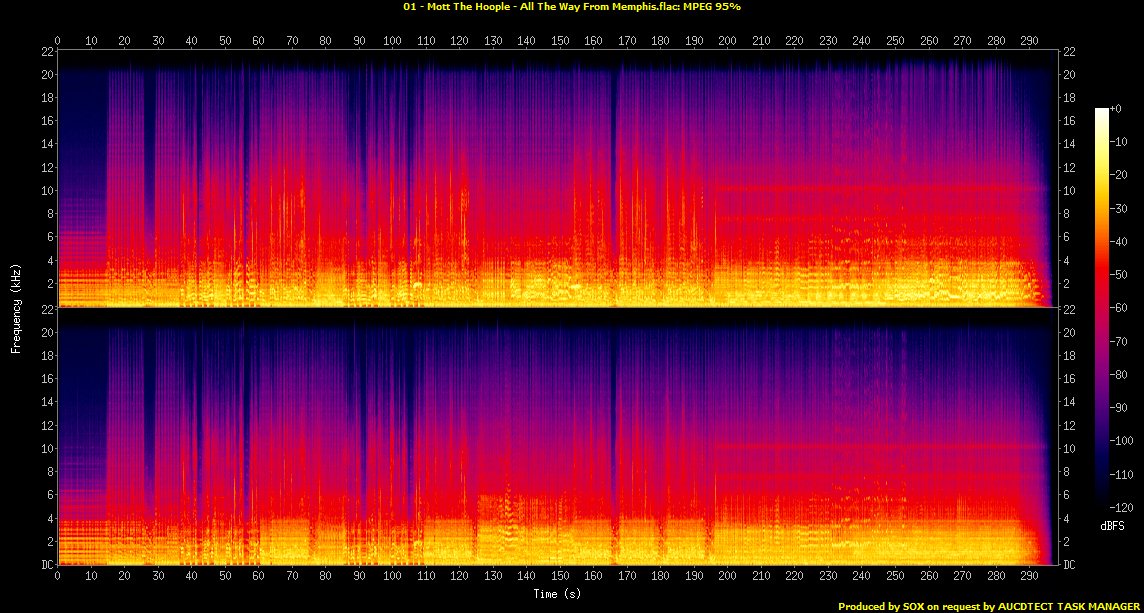Click the "DC" label at bottom-left frequency axis
The height and width of the screenshot is (613, 1144).
point(46,565)
